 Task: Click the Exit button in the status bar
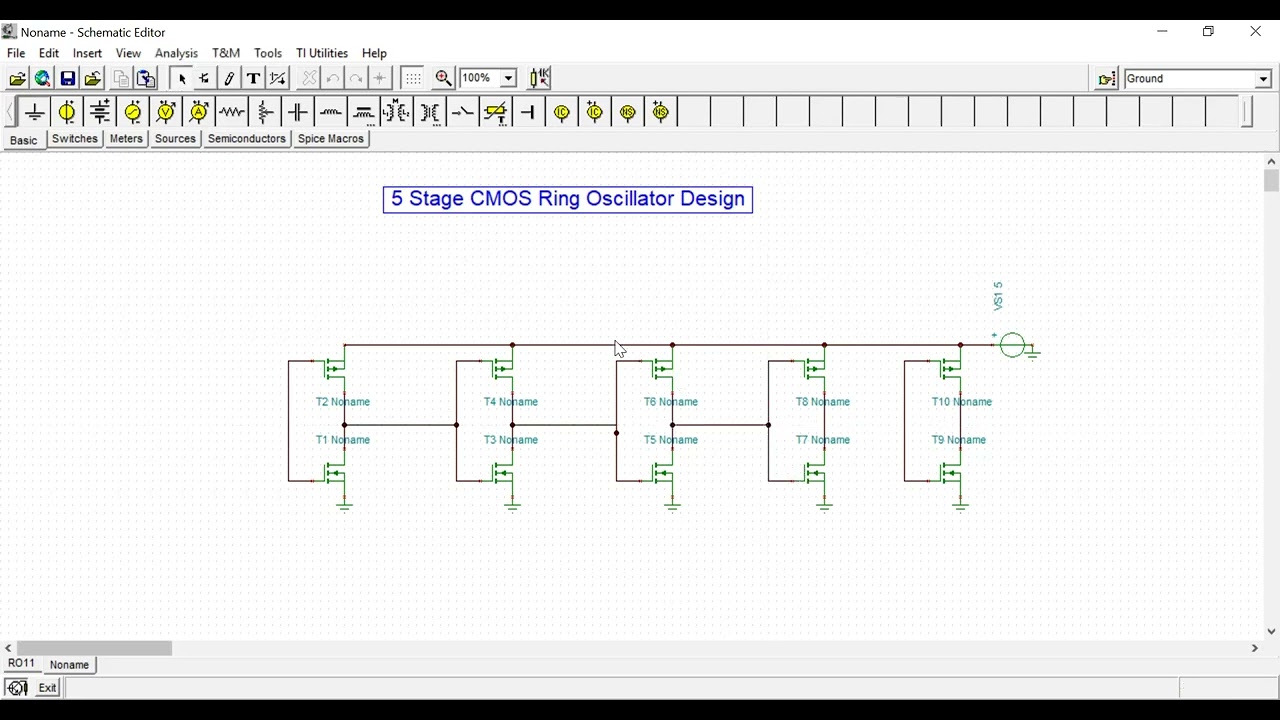(x=48, y=688)
